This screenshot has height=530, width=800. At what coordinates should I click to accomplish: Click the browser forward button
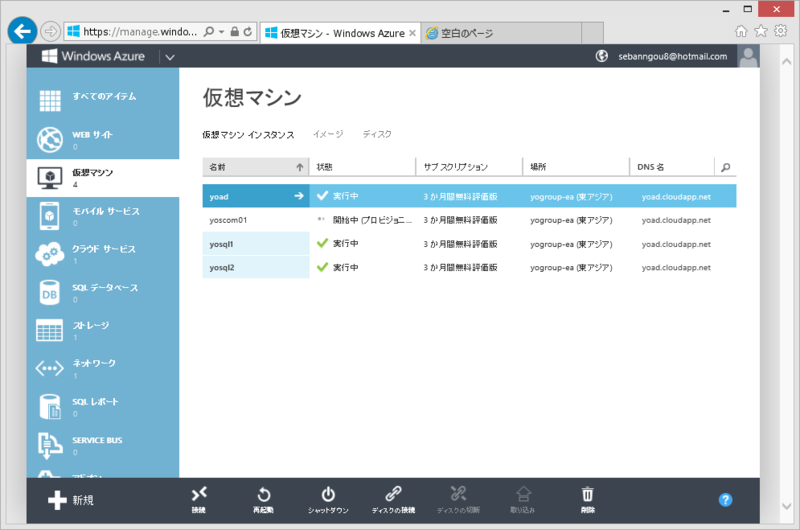coord(50,32)
